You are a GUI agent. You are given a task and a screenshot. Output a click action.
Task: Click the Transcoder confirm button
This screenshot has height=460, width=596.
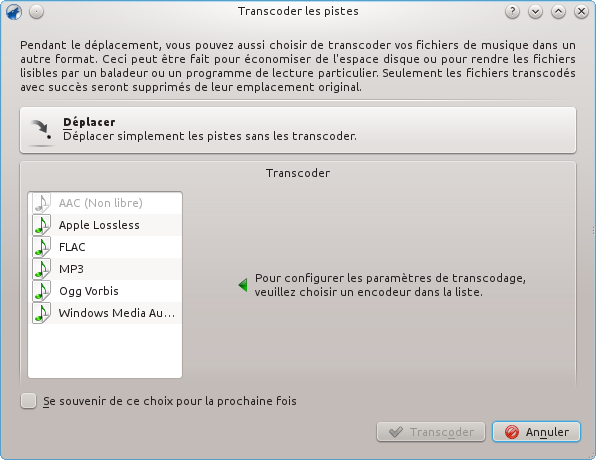point(431,432)
